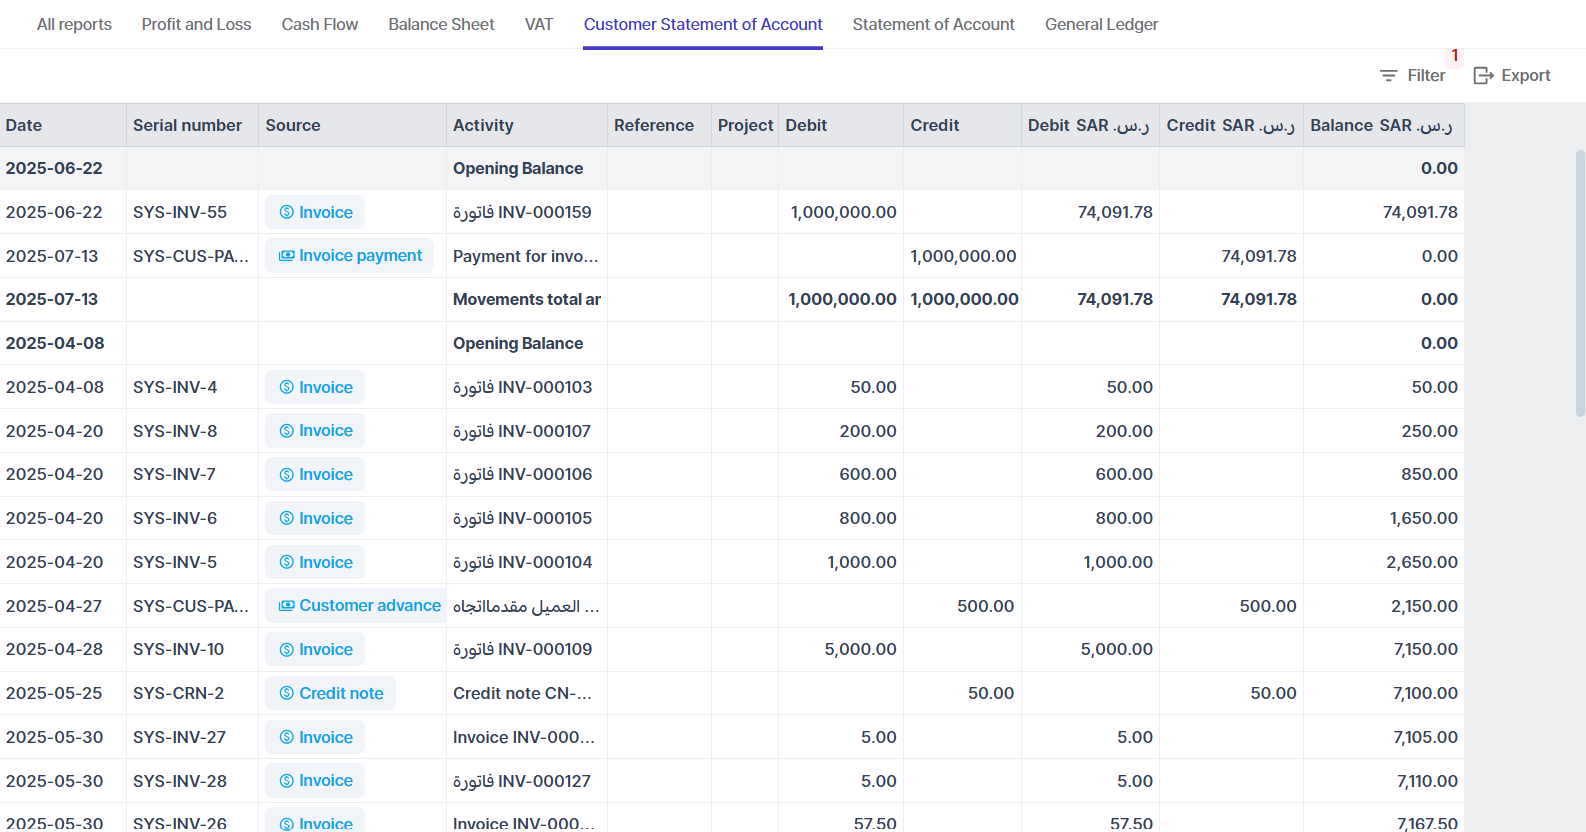Open the Invoice link for SYS-INV-5
The width and height of the screenshot is (1586, 832).
[x=315, y=562]
